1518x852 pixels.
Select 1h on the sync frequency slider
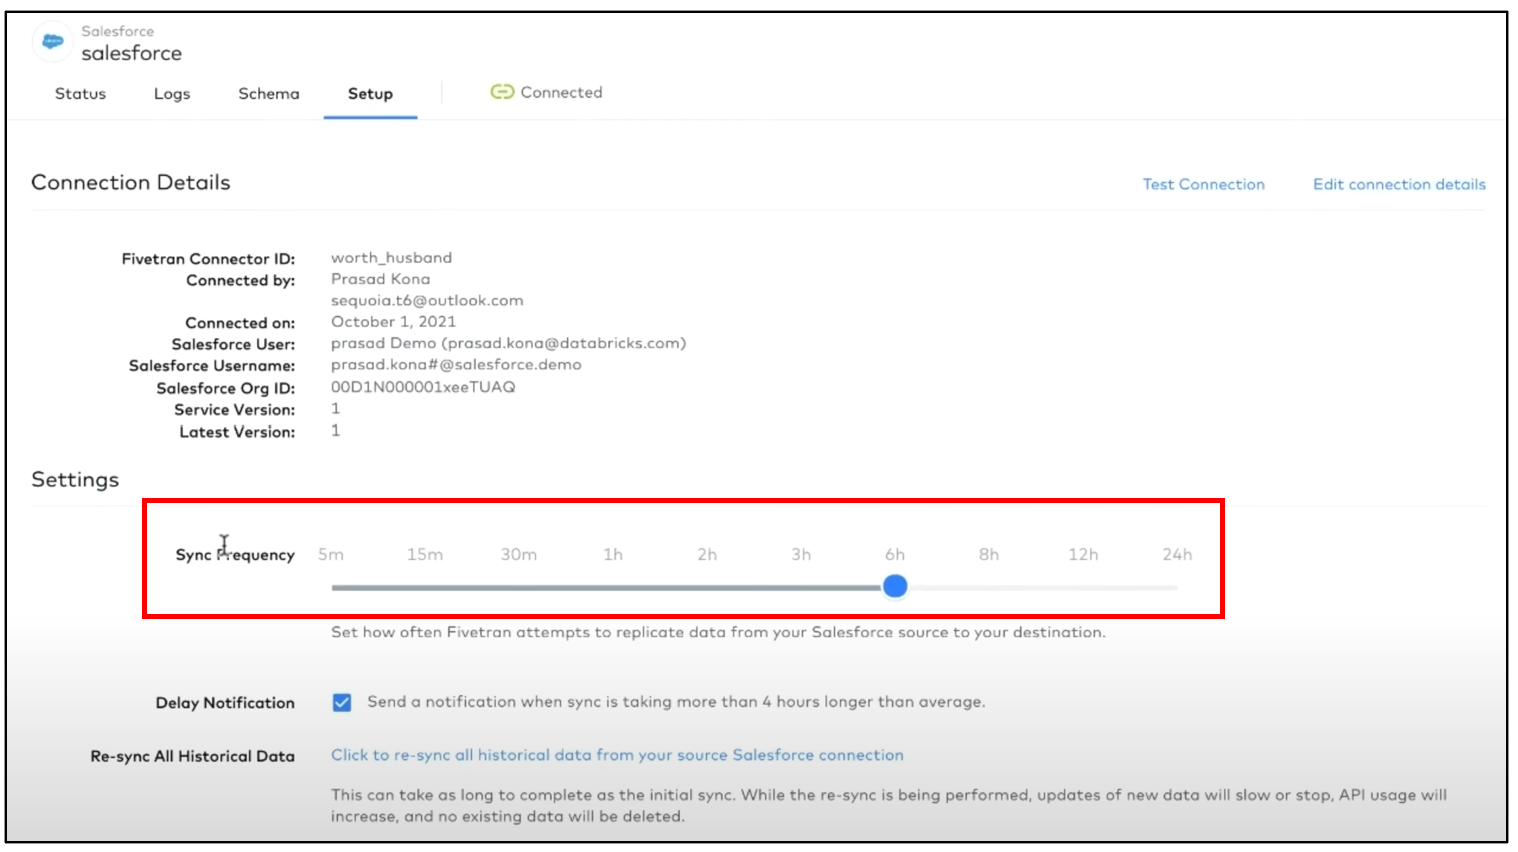point(613,555)
